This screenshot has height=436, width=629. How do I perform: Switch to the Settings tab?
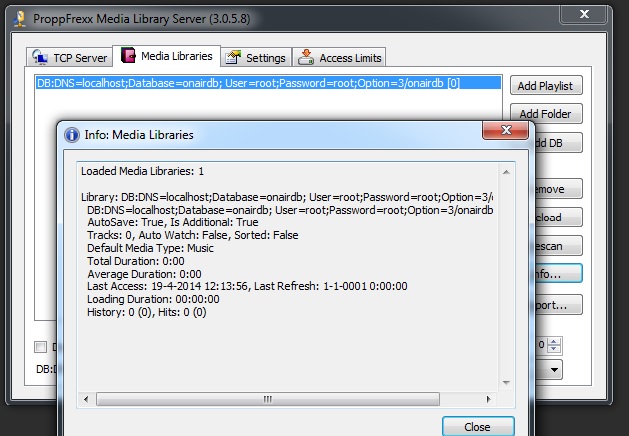[256, 57]
